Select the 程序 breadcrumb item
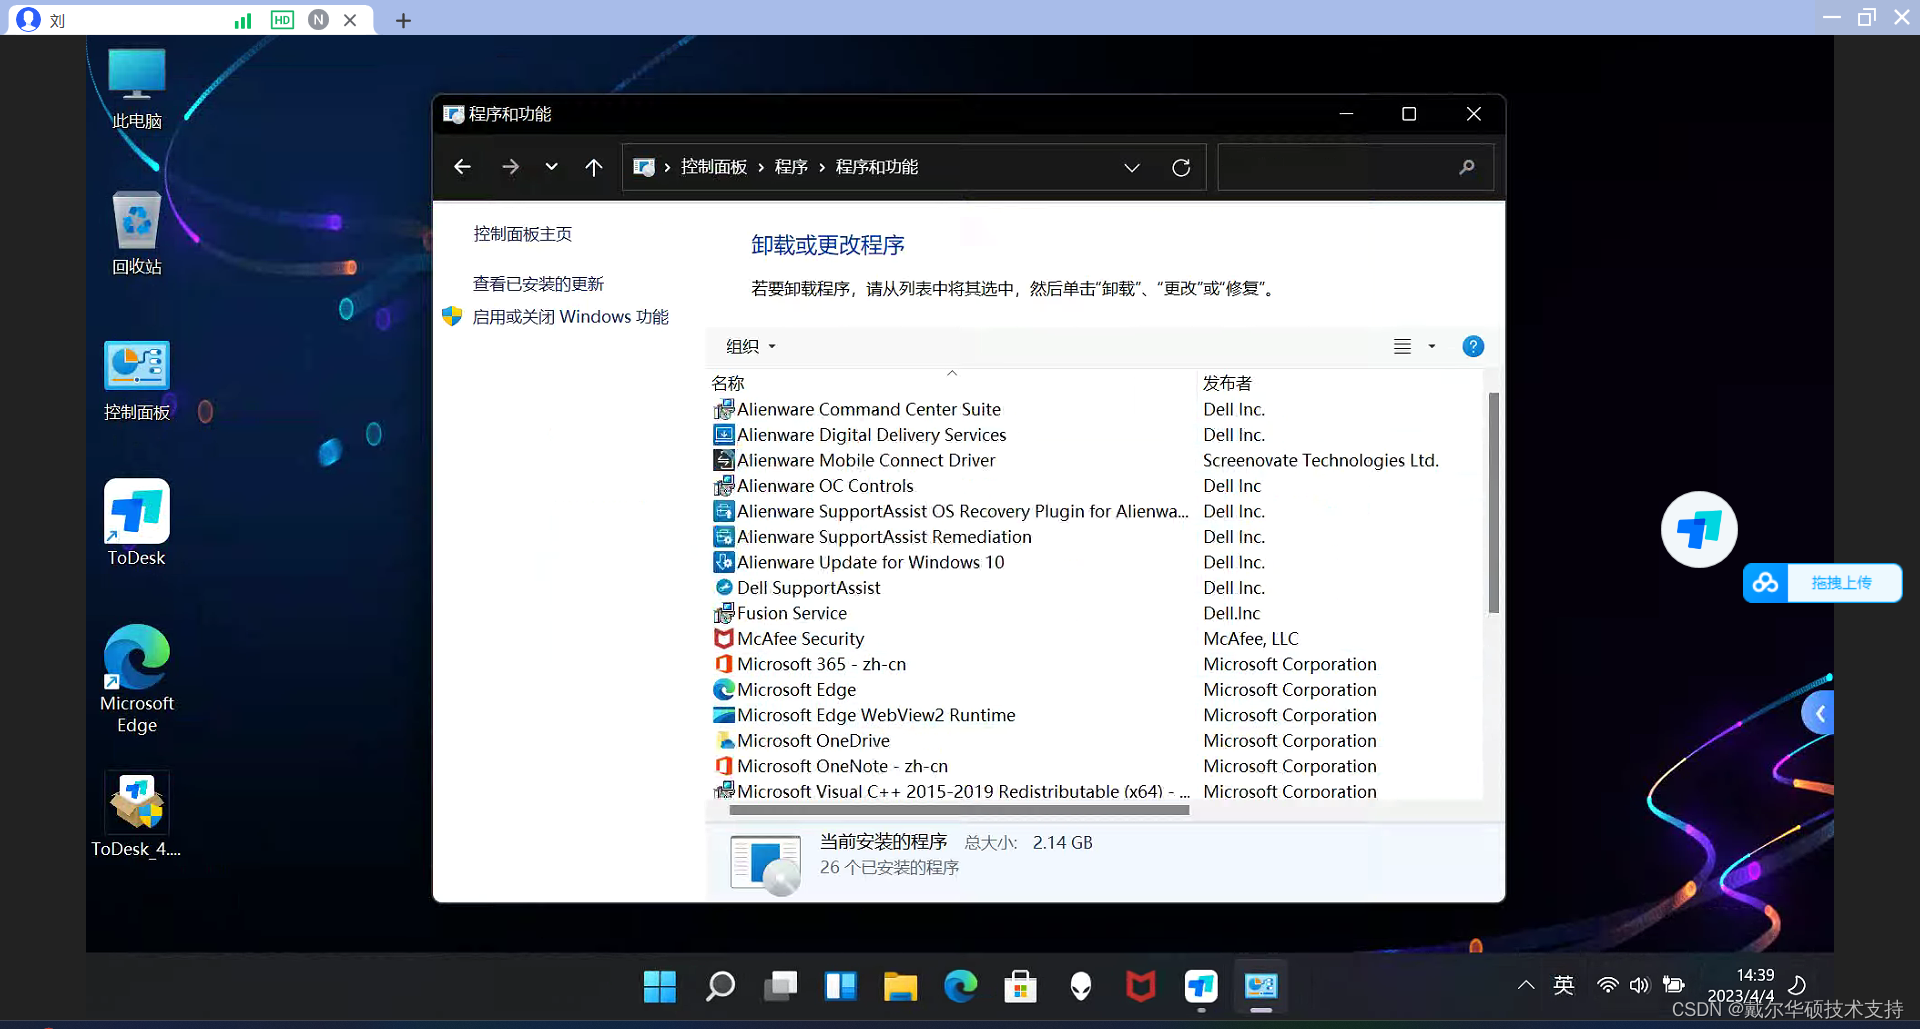The width and height of the screenshot is (1920, 1029). [x=790, y=167]
